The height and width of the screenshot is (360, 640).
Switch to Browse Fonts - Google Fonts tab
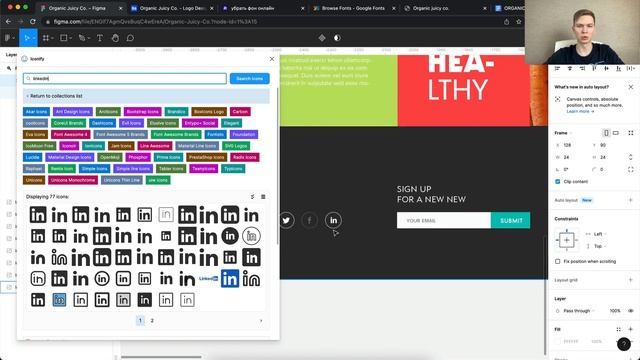pyautogui.click(x=353, y=8)
